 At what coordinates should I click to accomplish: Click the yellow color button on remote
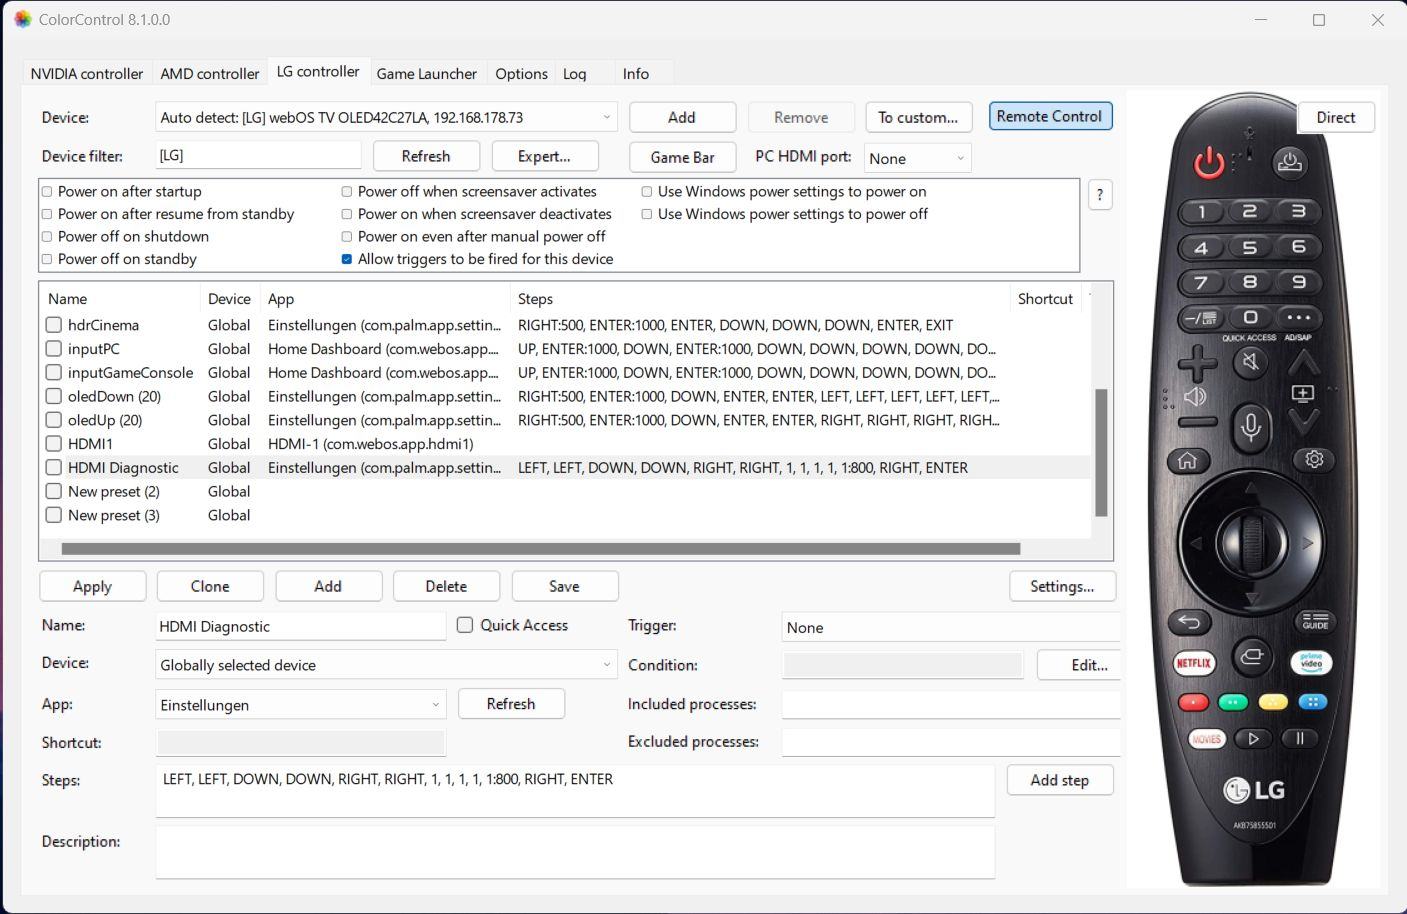(1272, 703)
